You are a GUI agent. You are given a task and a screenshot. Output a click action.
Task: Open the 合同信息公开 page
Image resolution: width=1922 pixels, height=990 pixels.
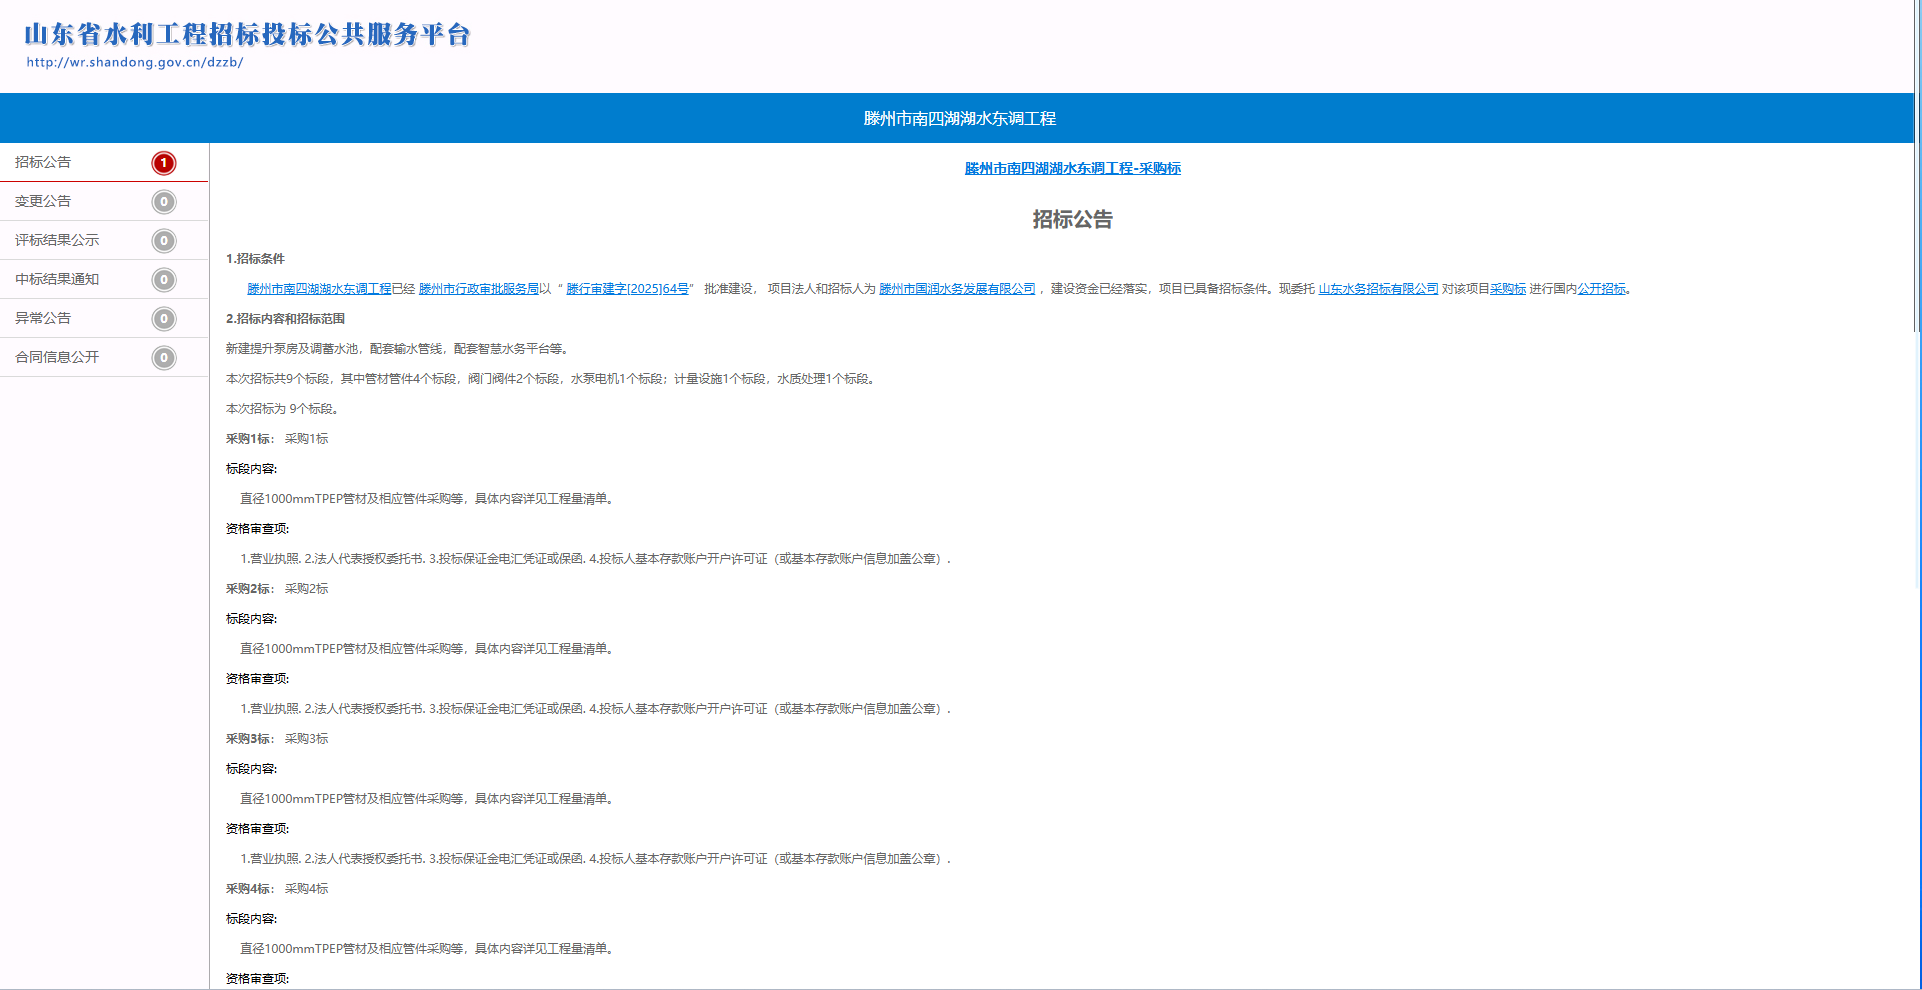coord(57,357)
